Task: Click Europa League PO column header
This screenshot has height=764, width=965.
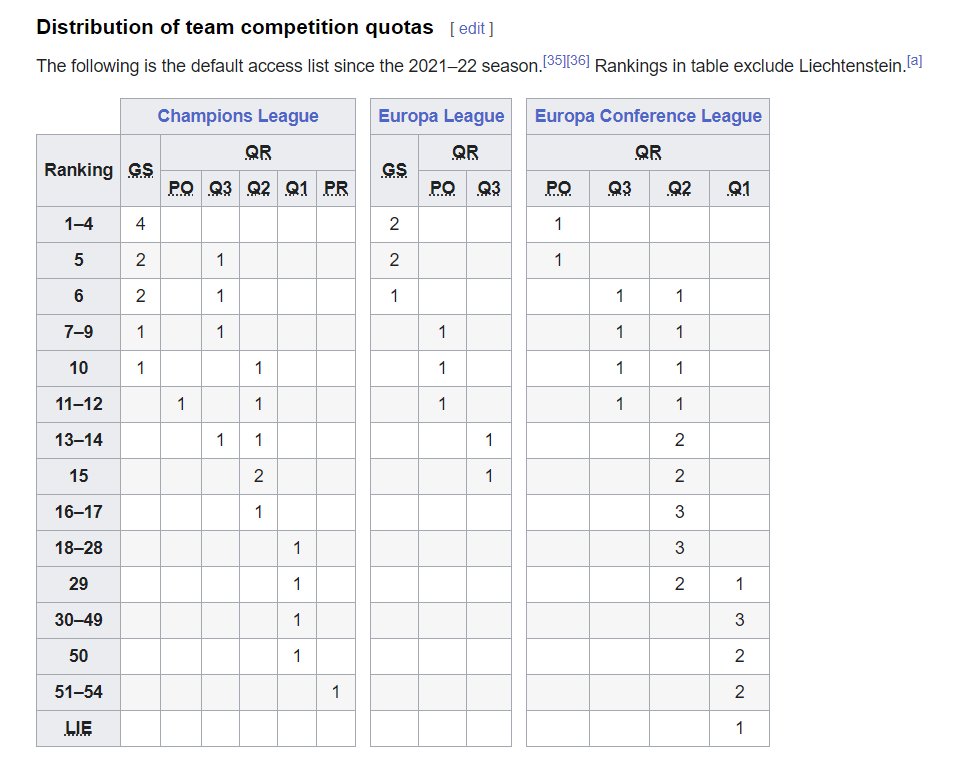Action: 442,188
